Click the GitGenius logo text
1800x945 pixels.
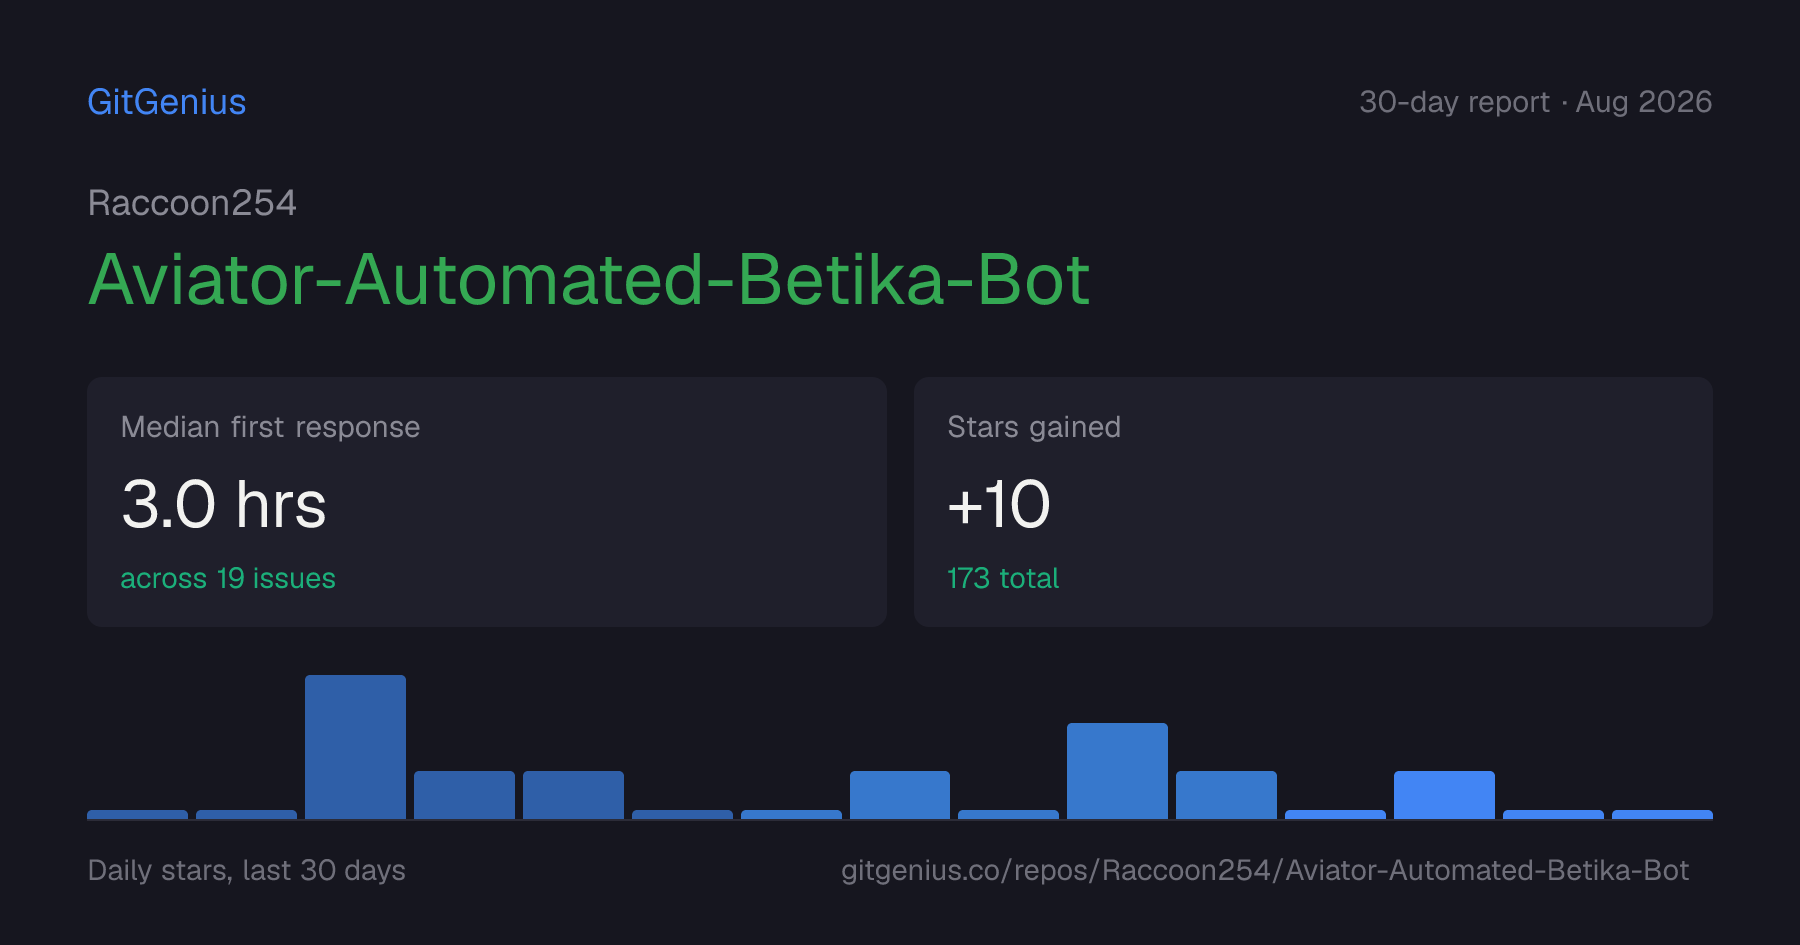click(167, 102)
